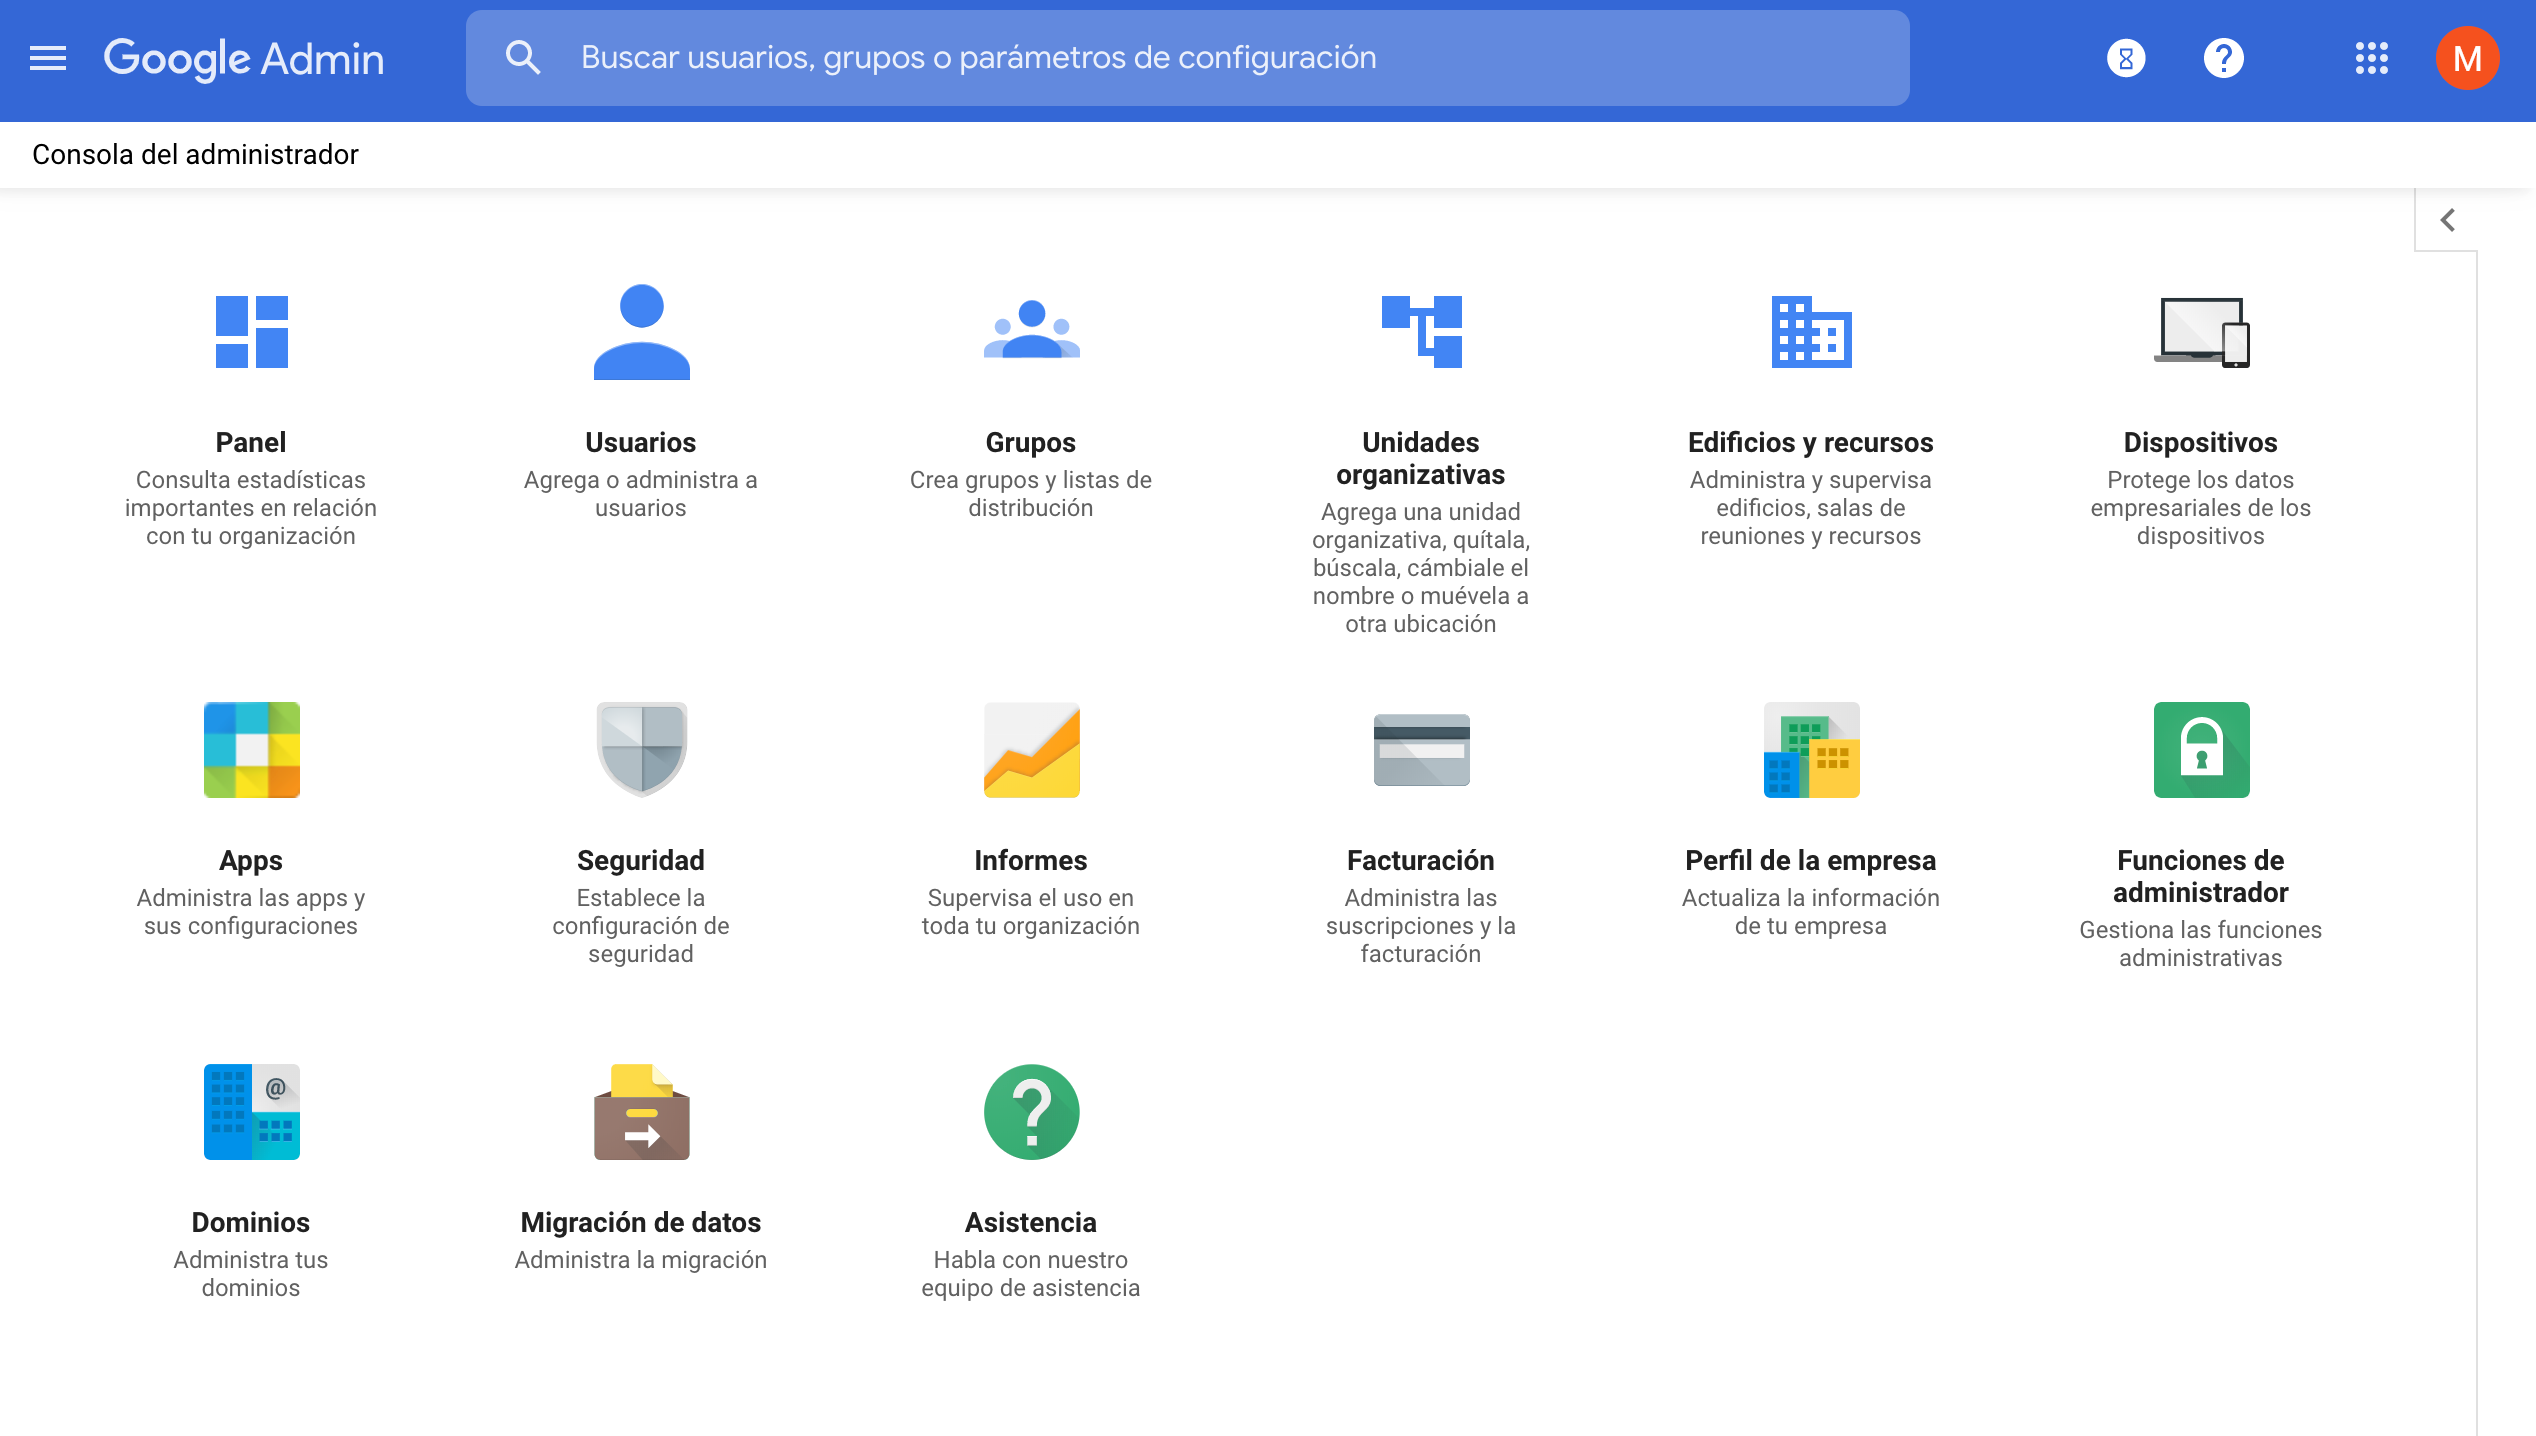Click the Informes title link
This screenshot has width=2536, height=1436.
coord(1031,860)
